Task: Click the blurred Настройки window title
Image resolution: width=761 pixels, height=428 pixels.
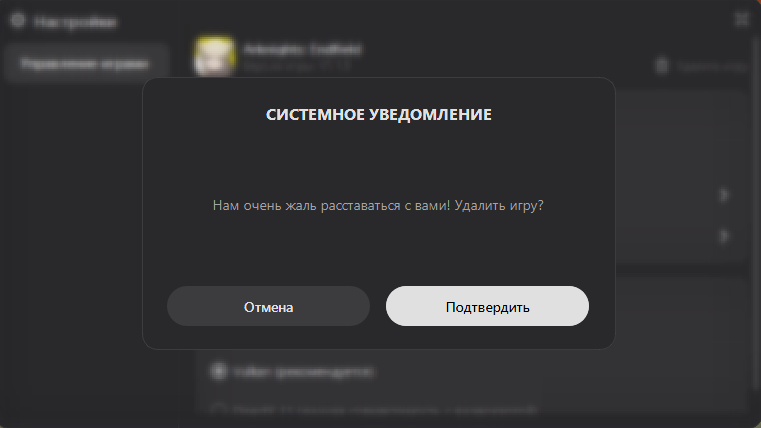Action: (76, 22)
